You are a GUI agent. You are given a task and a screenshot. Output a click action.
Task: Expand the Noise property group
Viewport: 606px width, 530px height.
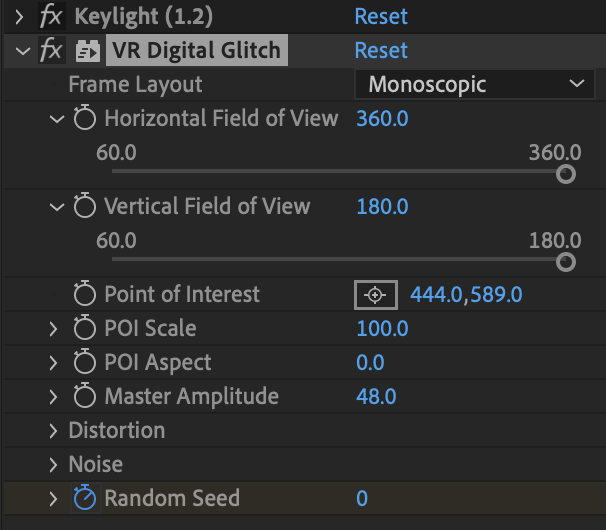coord(53,465)
